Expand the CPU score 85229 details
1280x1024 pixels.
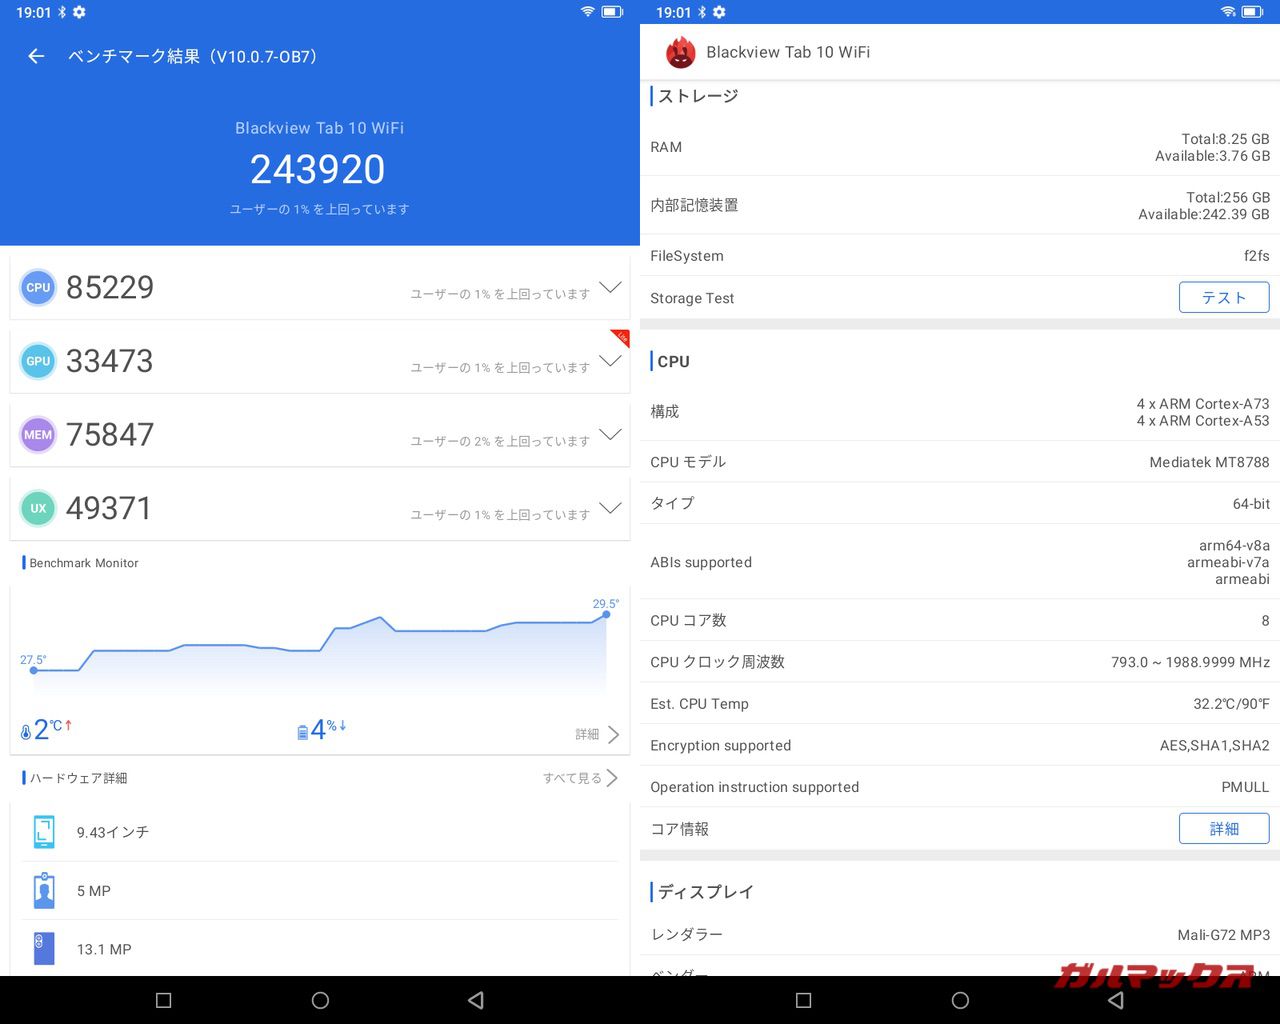pyautogui.click(x=610, y=288)
